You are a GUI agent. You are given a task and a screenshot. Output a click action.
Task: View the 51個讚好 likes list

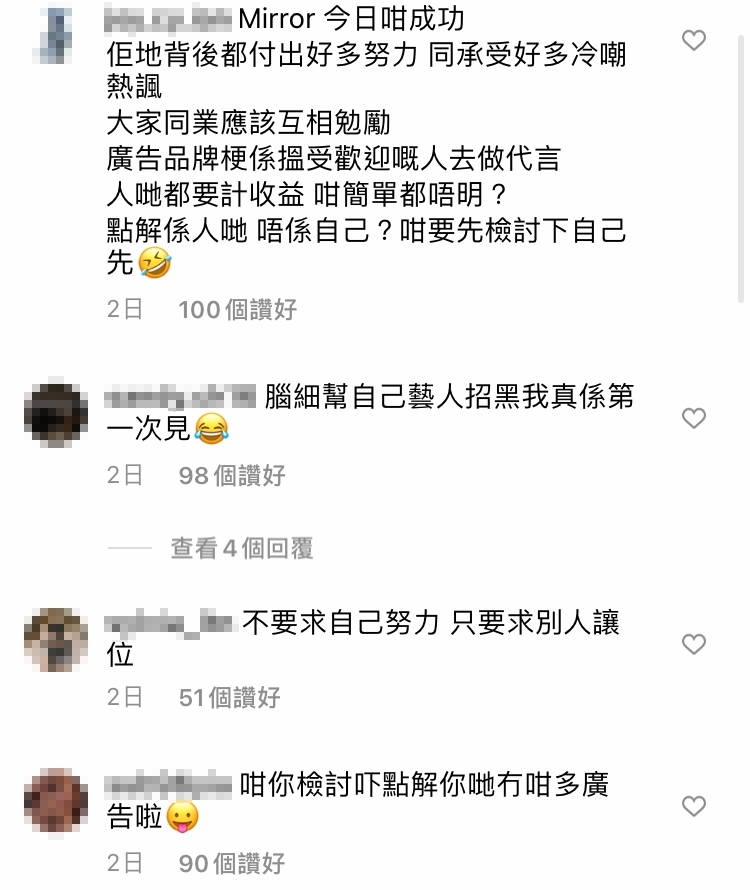point(229,697)
